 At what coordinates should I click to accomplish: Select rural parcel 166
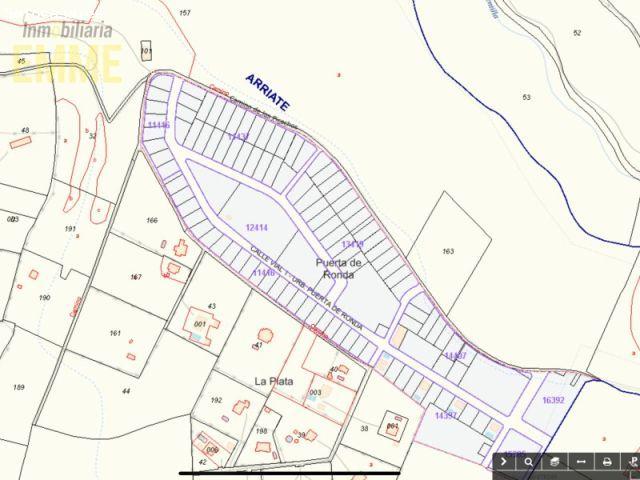point(152,220)
